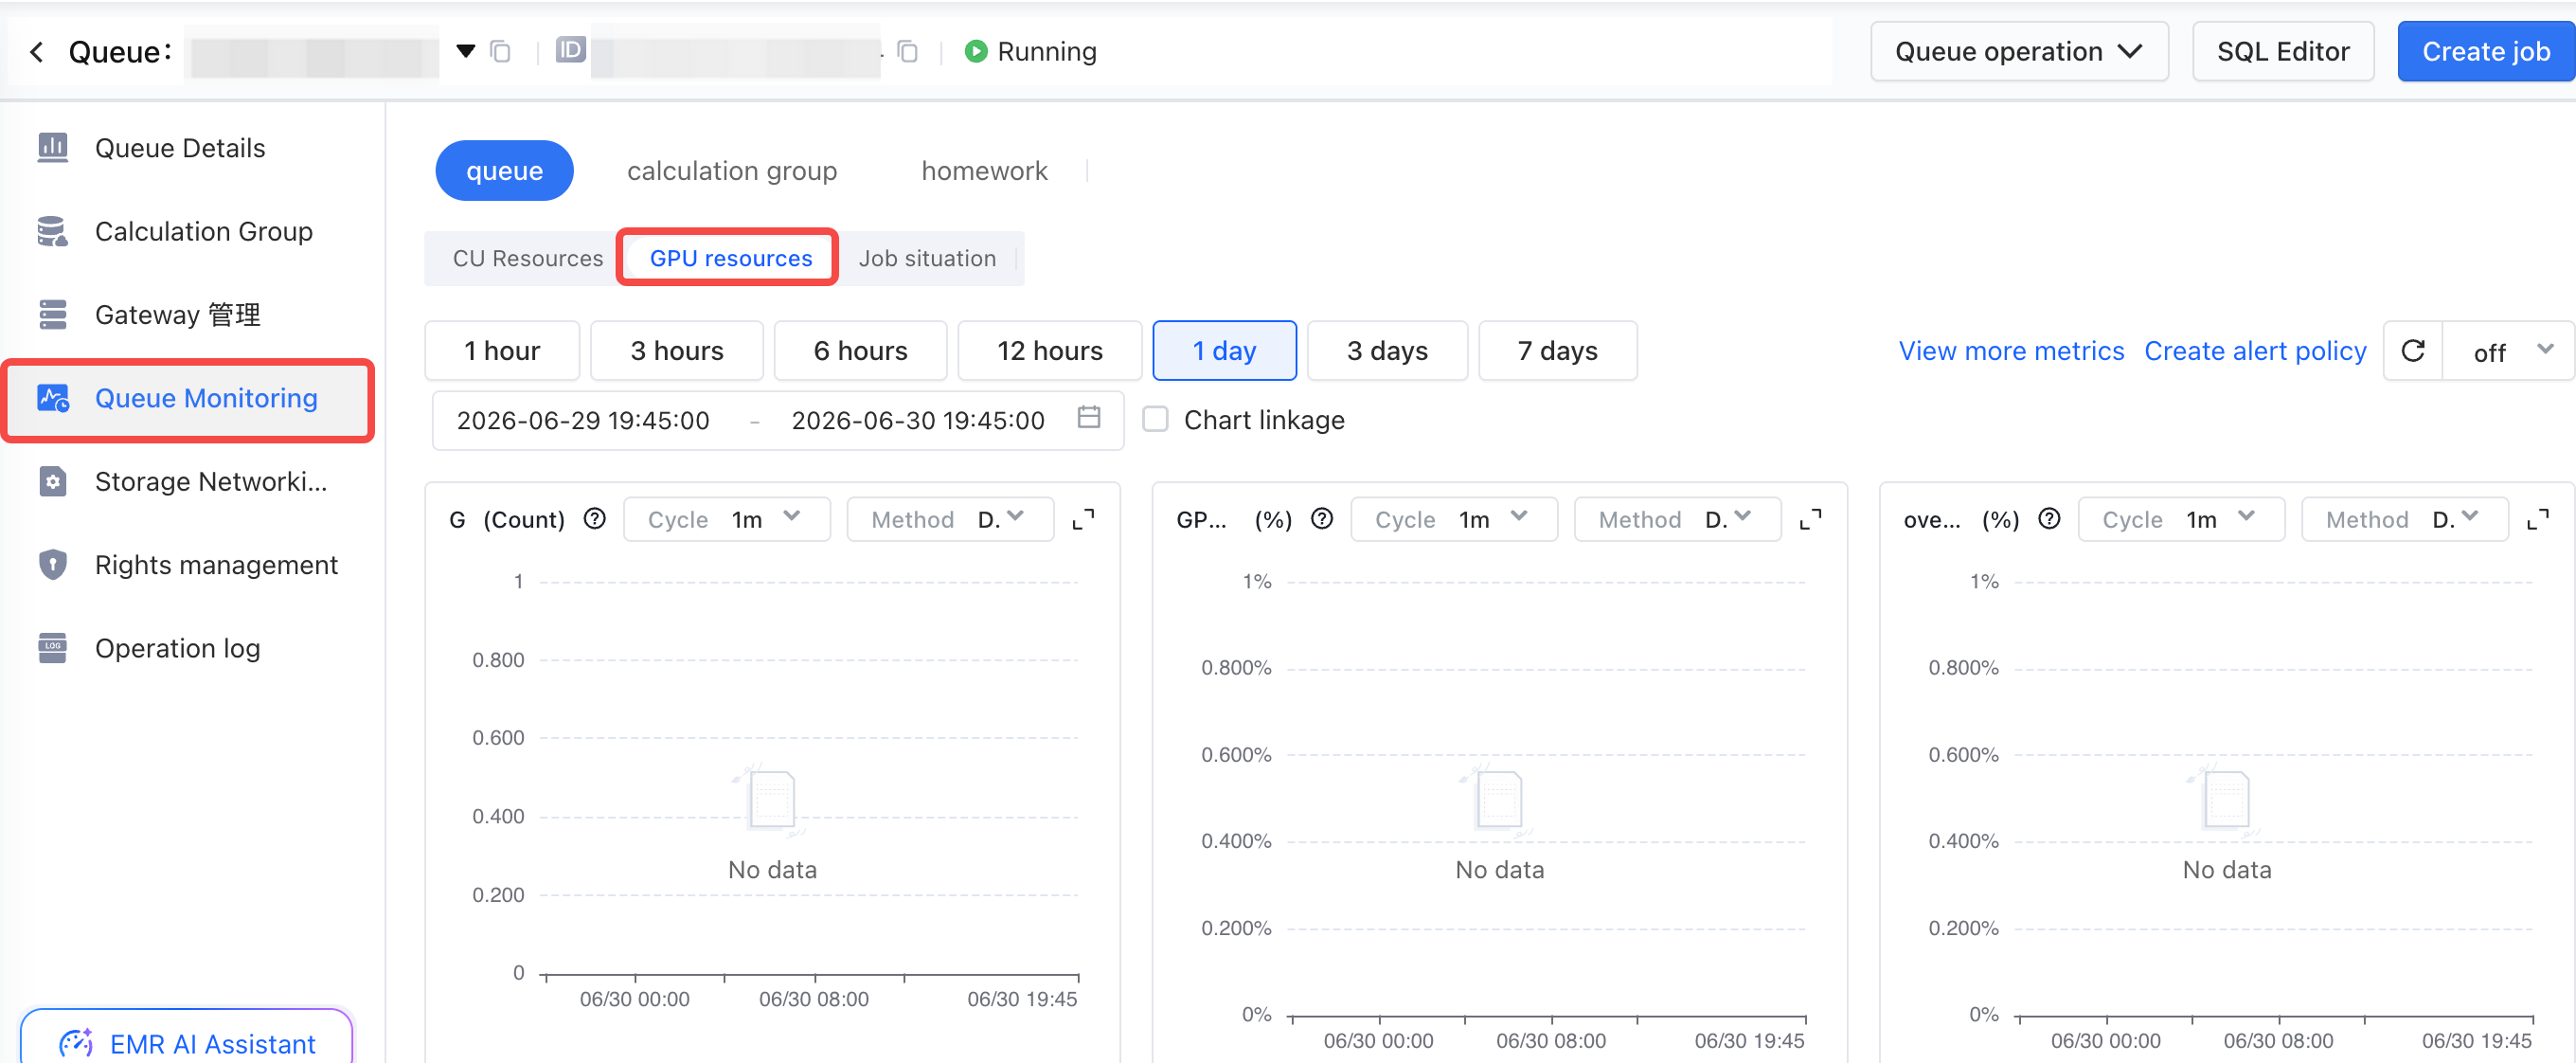The image size is (2576, 1063).
Task: Copy the queue ID with copy icon
Action: [x=907, y=52]
